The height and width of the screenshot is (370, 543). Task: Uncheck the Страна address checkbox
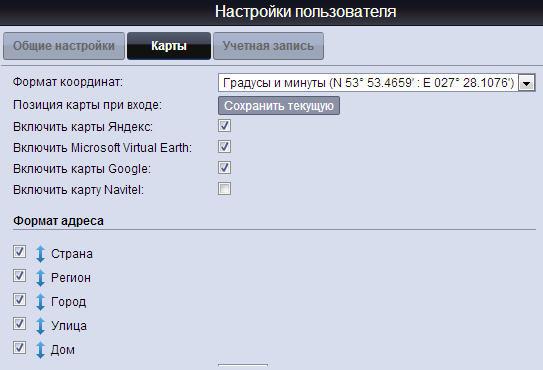coord(19,252)
